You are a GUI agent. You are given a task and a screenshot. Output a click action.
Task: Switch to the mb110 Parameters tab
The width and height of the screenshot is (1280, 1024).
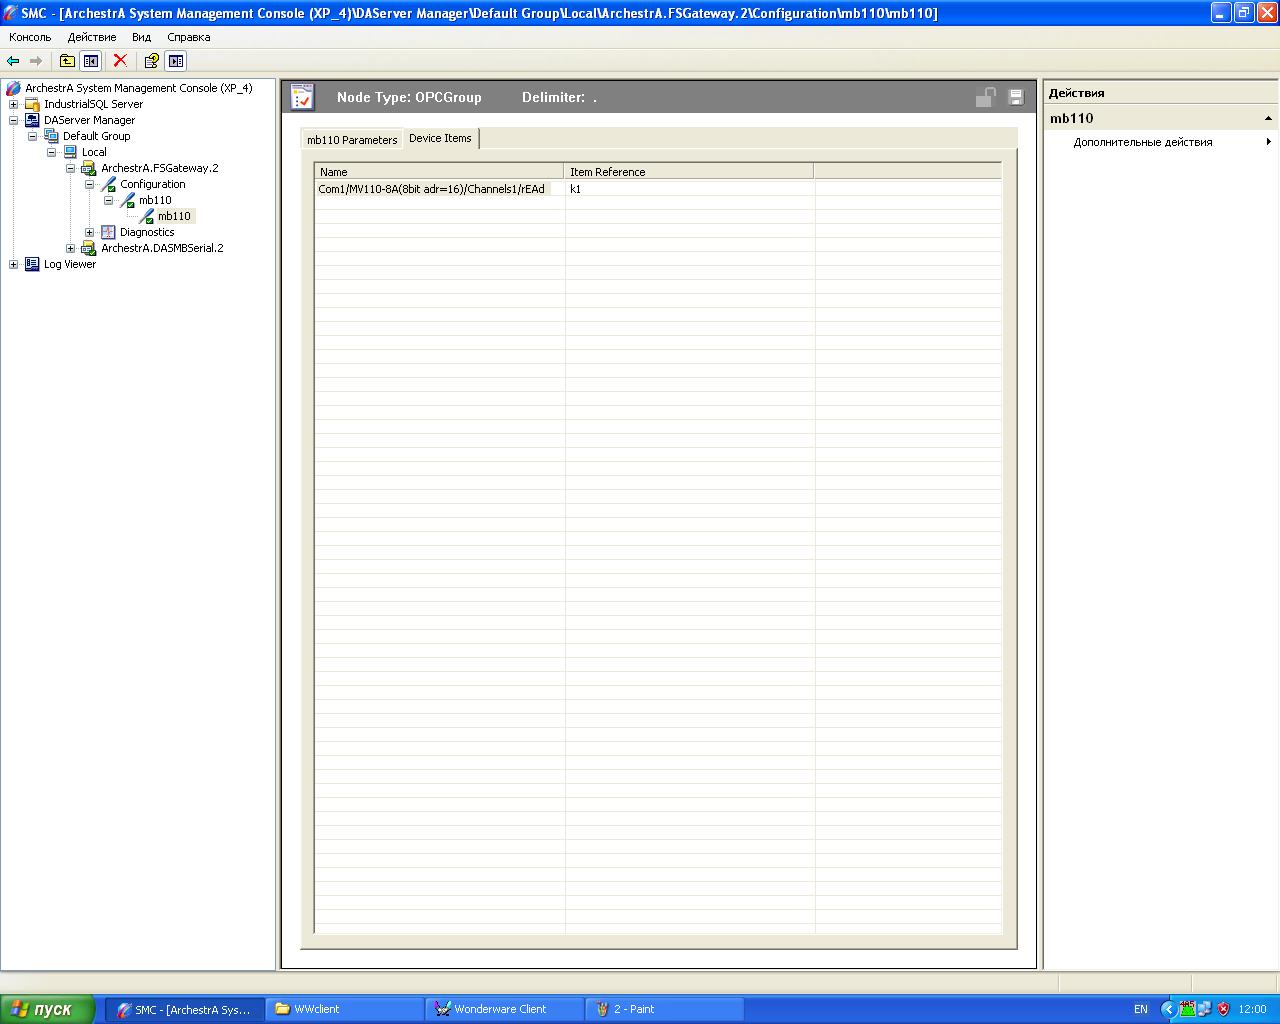coord(352,140)
